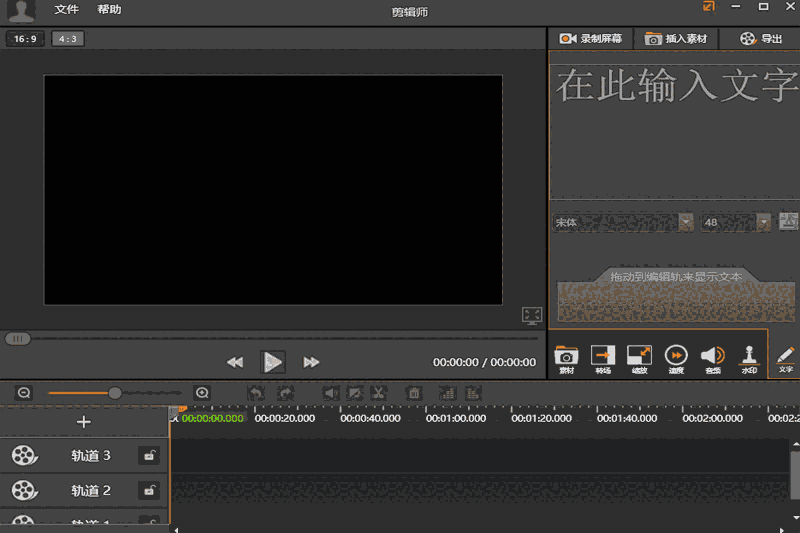Toggle lock on 轨道 3 track
Viewport: 800px width, 533px height.
click(149, 456)
